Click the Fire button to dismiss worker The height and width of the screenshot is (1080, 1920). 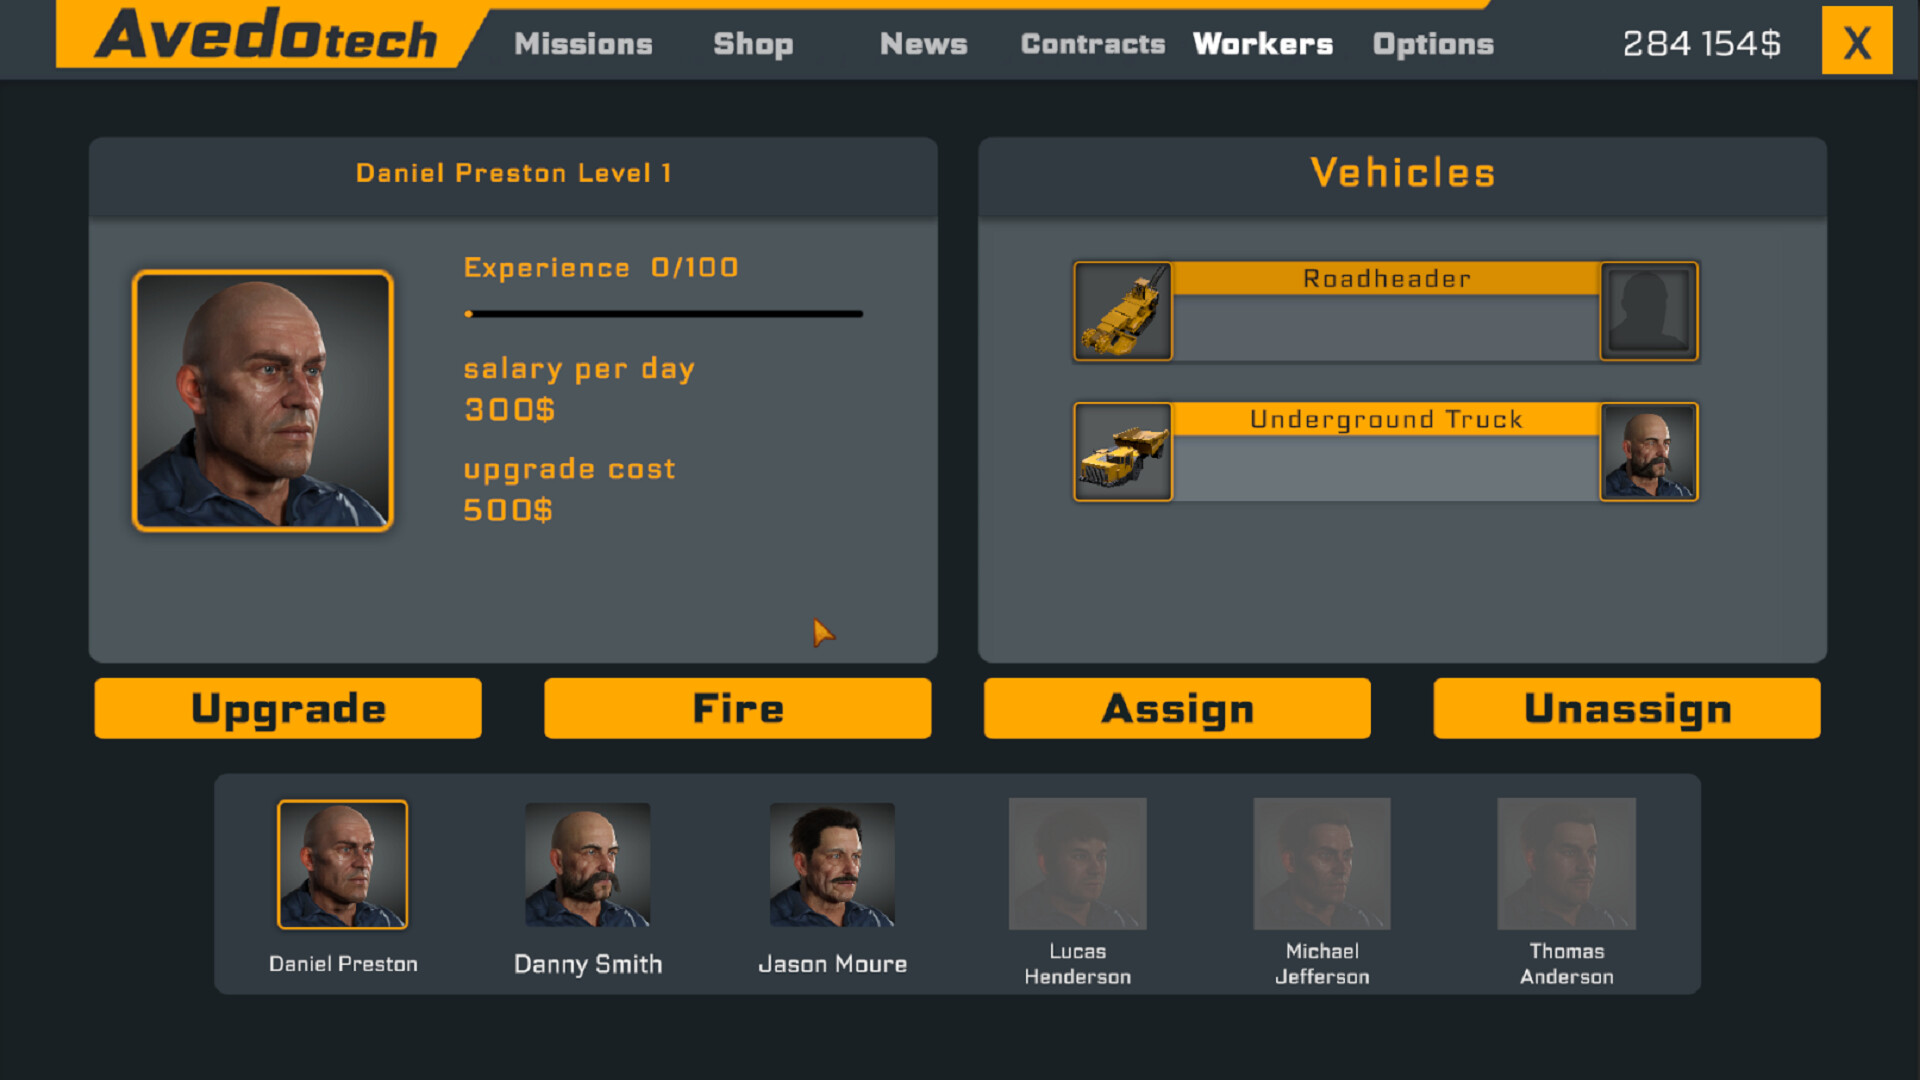tap(736, 707)
